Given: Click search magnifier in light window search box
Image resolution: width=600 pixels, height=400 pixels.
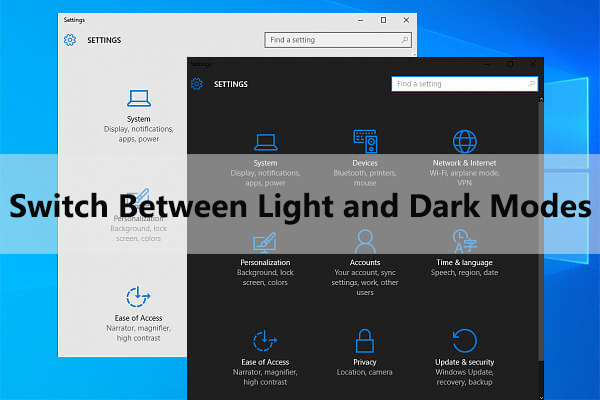Looking at the screenshot, I should 404,39.
